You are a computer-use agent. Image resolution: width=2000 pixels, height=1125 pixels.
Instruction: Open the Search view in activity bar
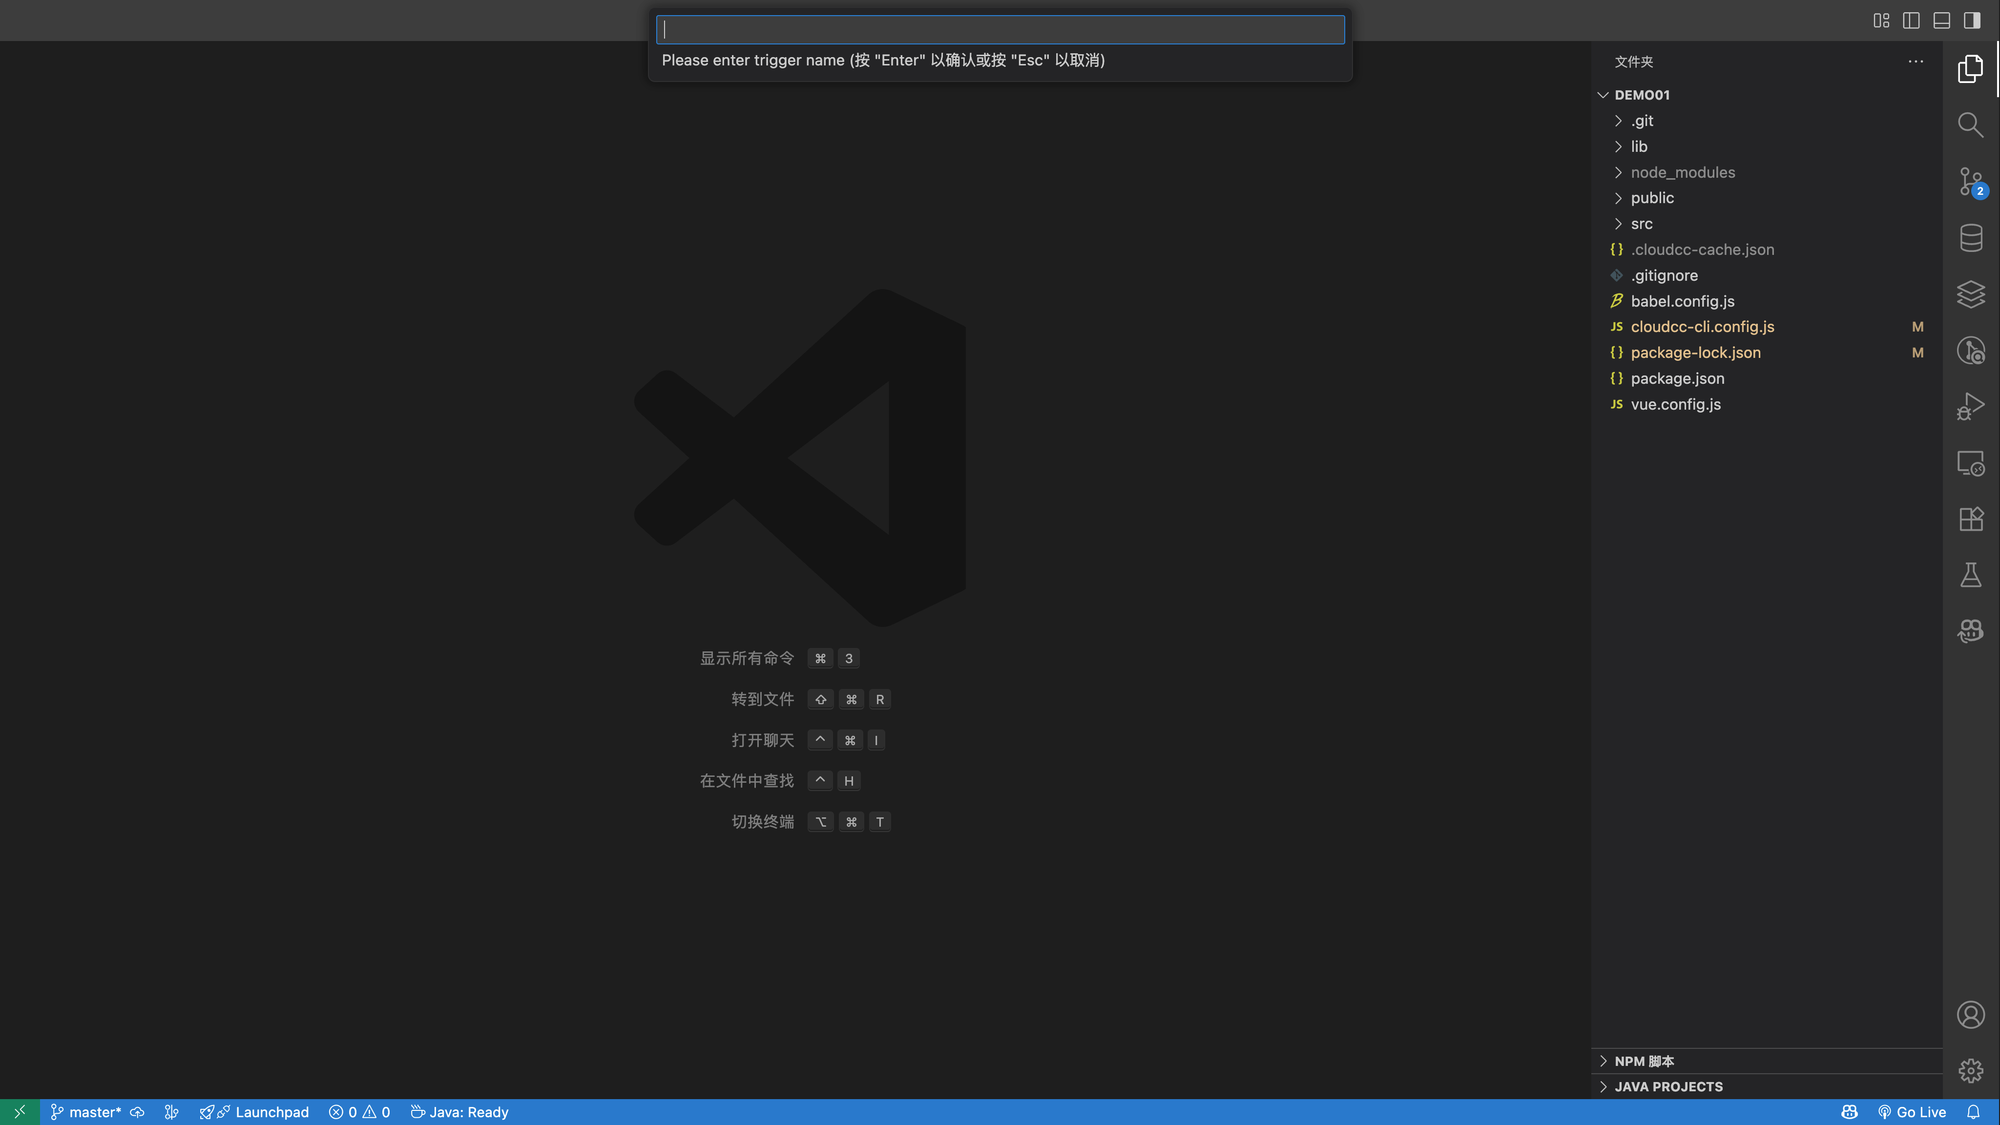tap(1970, 125)
